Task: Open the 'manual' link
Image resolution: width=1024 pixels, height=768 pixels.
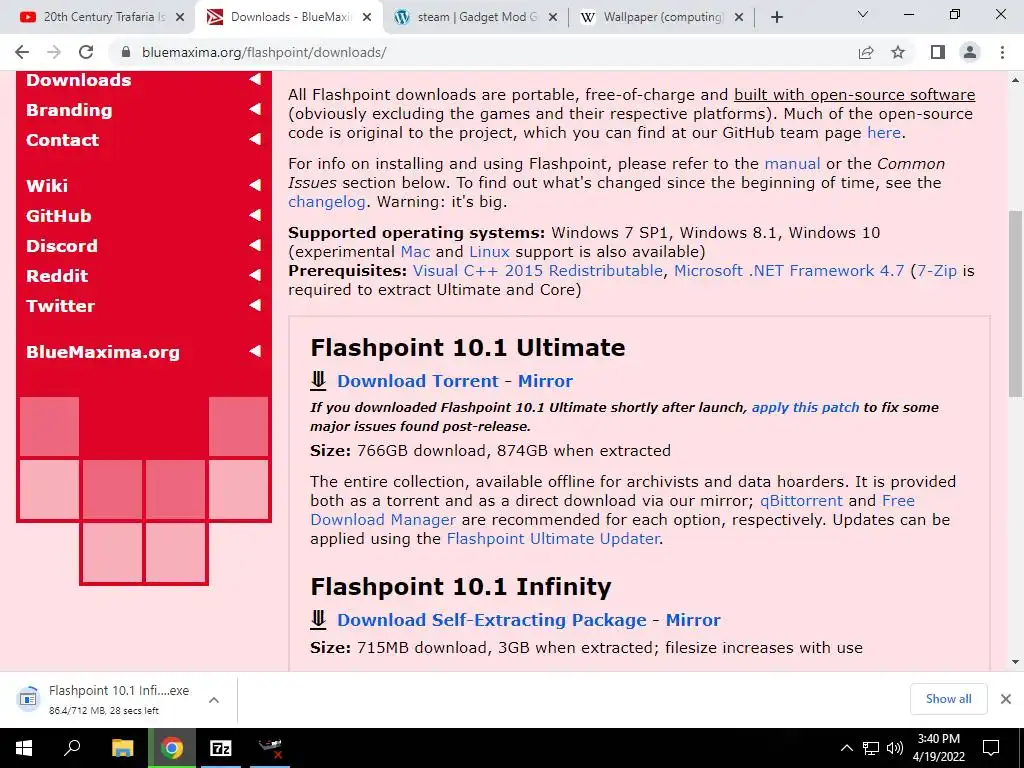Action: (x=792, y=164)
